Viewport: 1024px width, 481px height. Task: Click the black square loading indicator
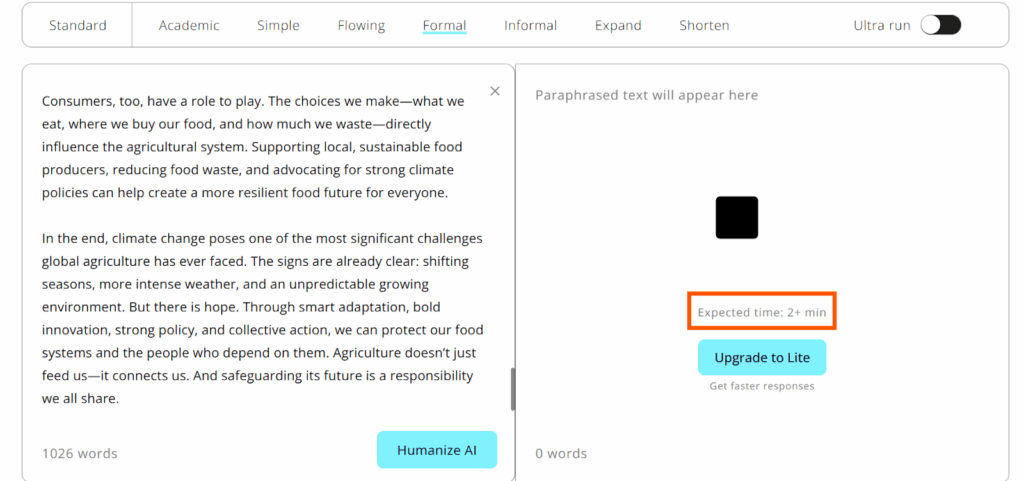click(737, 217)
